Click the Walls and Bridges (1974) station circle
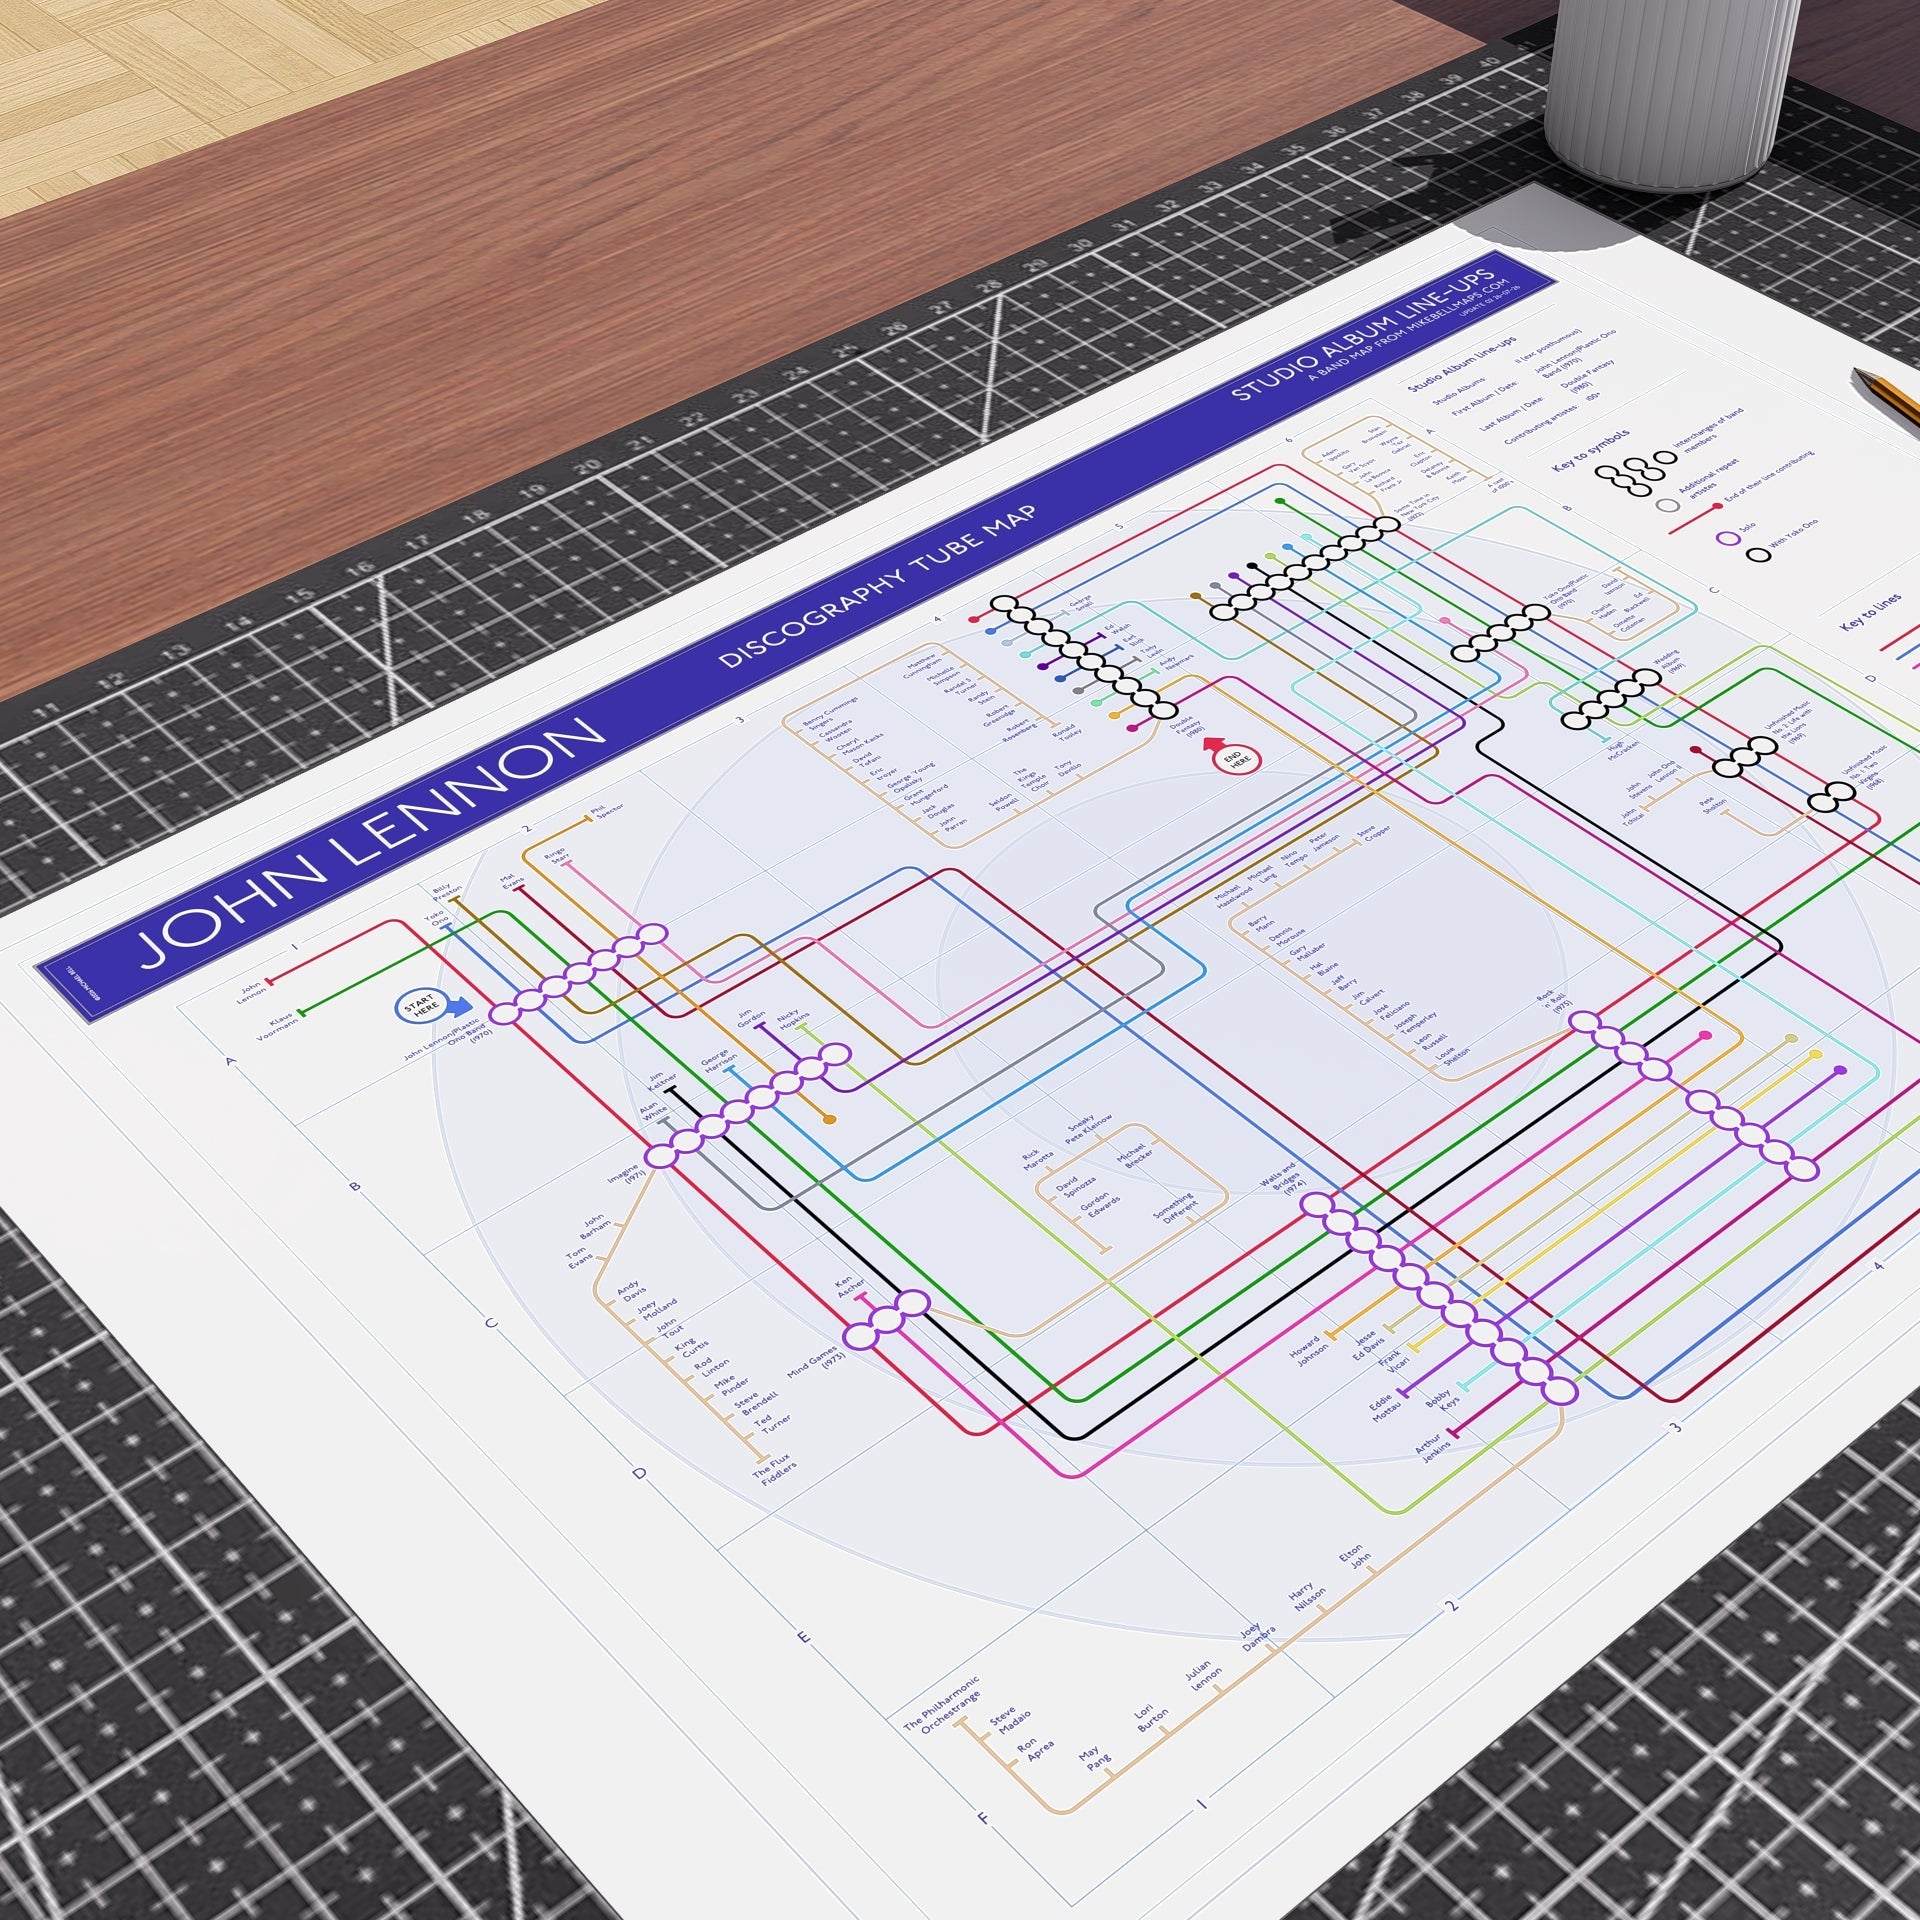 [1317, 1204]
